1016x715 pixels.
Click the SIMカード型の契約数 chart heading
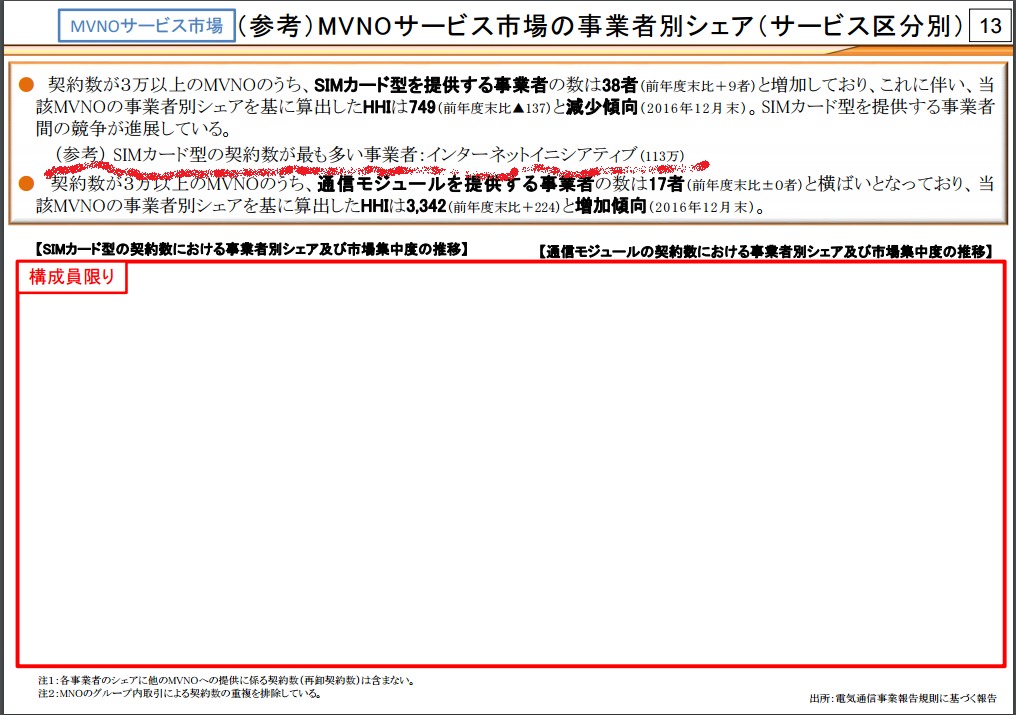point(250,249)
